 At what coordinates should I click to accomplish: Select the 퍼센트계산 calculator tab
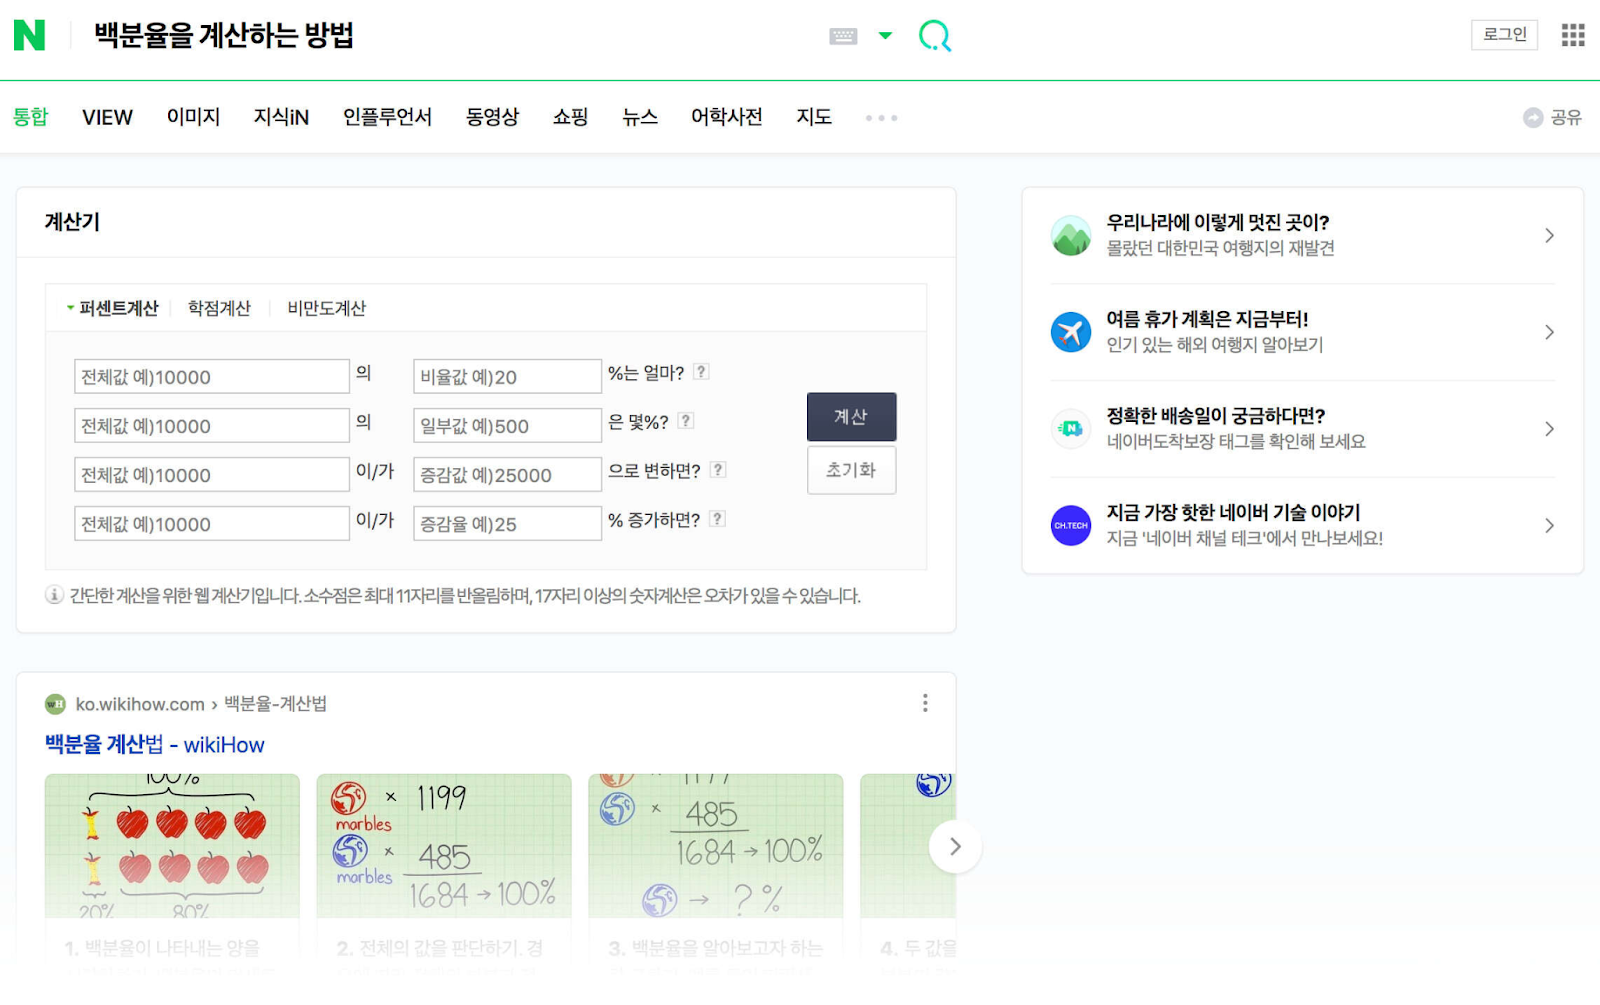pos(119,308)
